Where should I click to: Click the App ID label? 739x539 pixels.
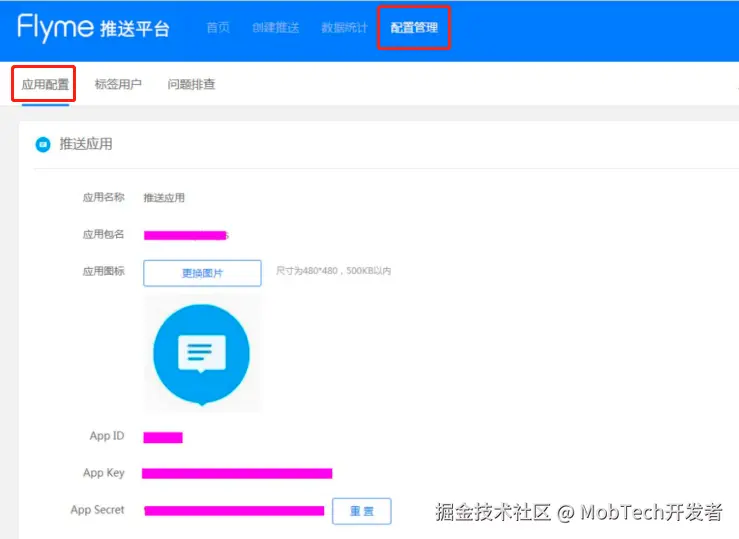pyautogui.click(x=107, y=436)
